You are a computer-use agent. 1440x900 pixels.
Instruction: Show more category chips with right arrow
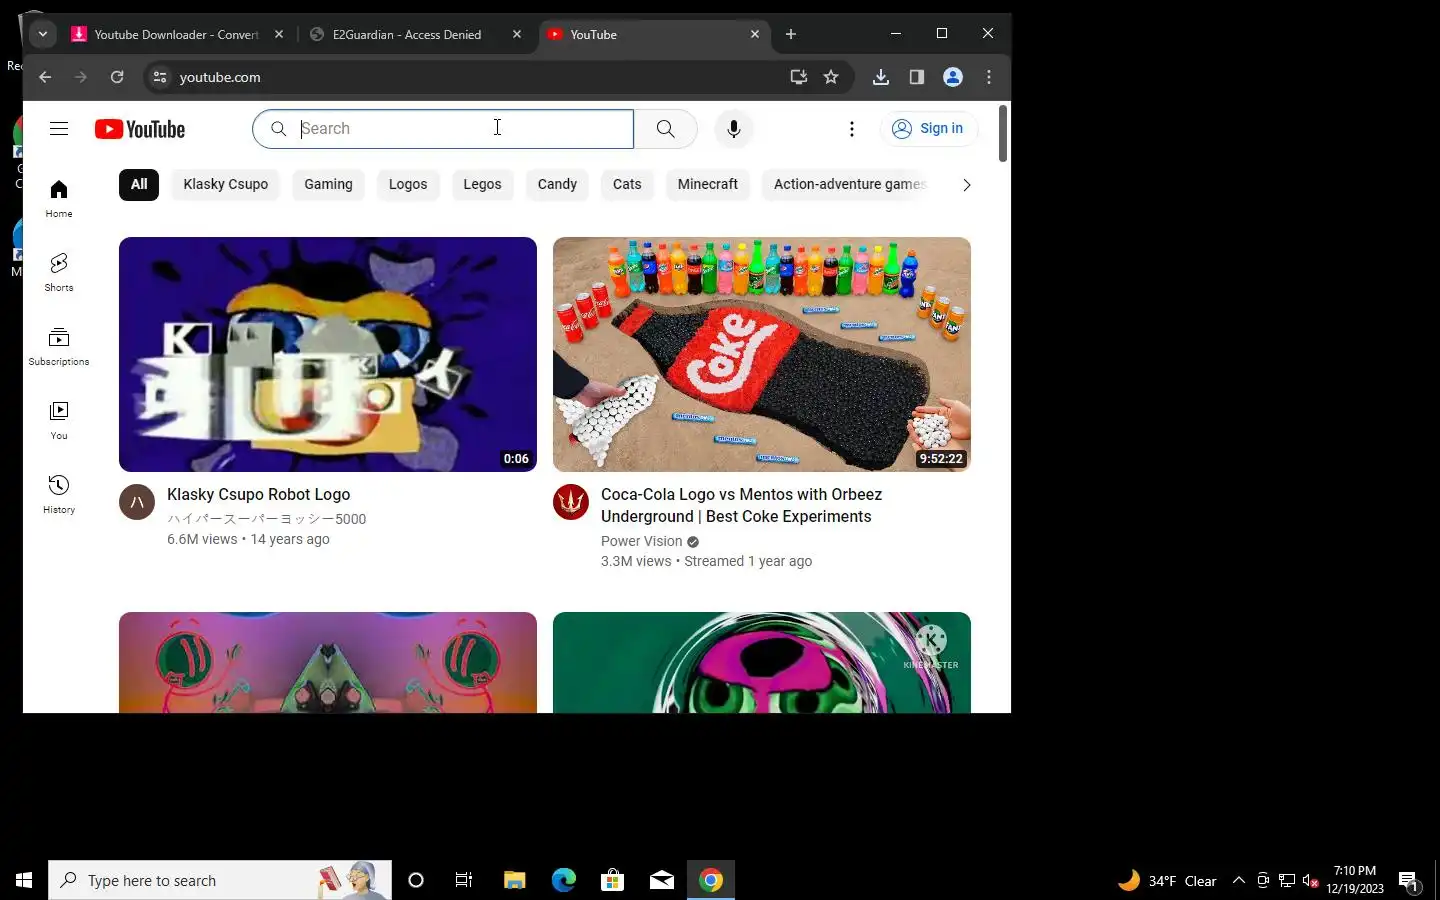966,184
